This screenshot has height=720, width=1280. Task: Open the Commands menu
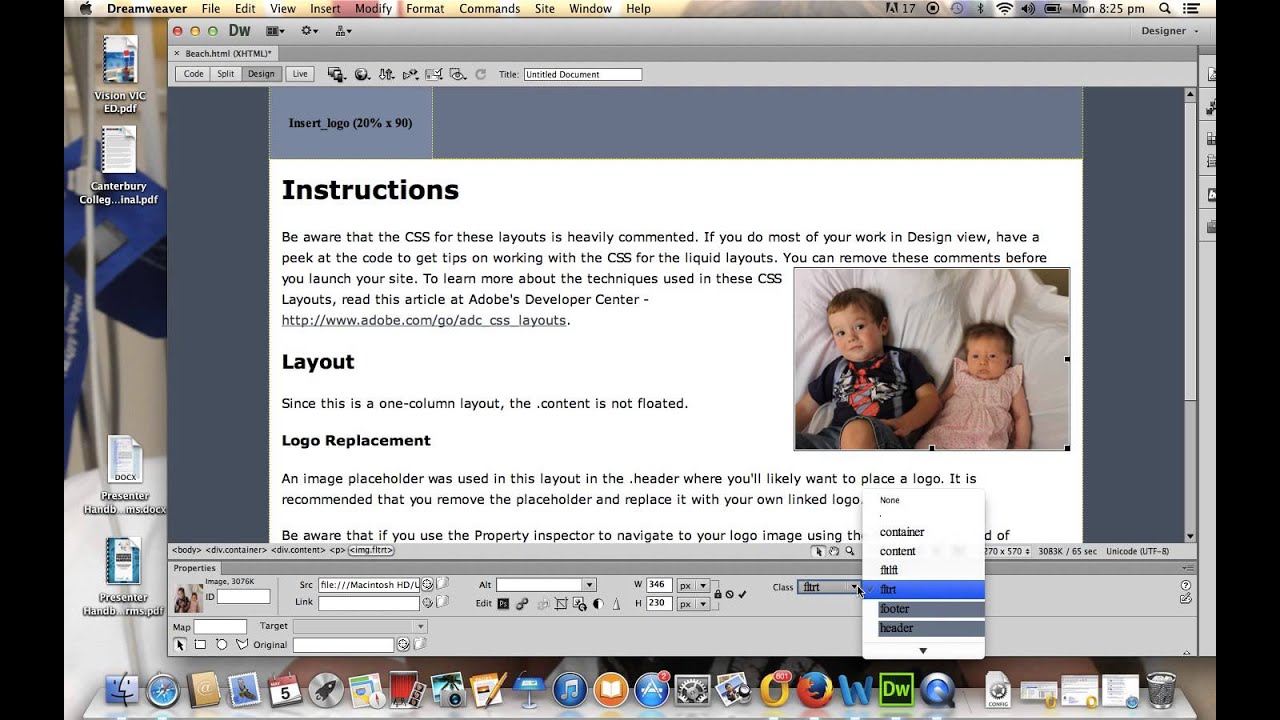point(489,9)
